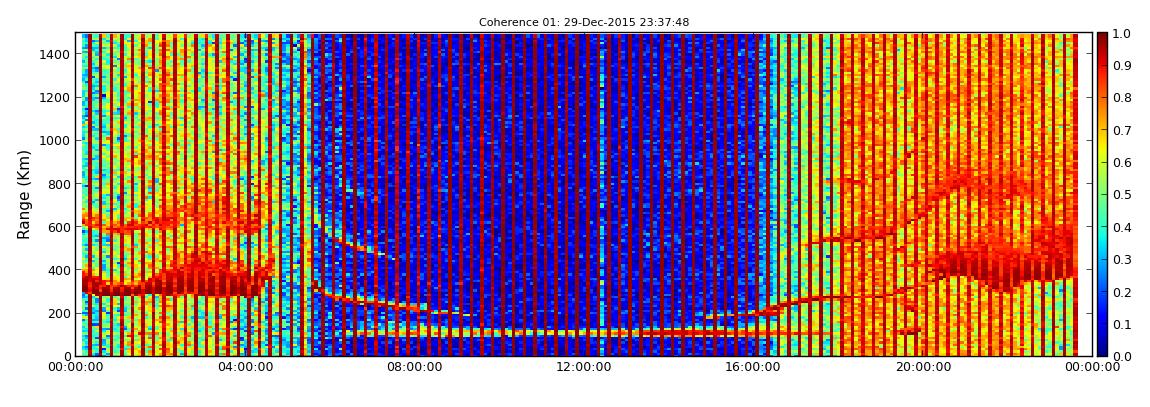Image resolution: width=1150 pixels, height=407 pixels.
Task: Click the 0.1 colorbar value label
Action: pos(1121,324)
